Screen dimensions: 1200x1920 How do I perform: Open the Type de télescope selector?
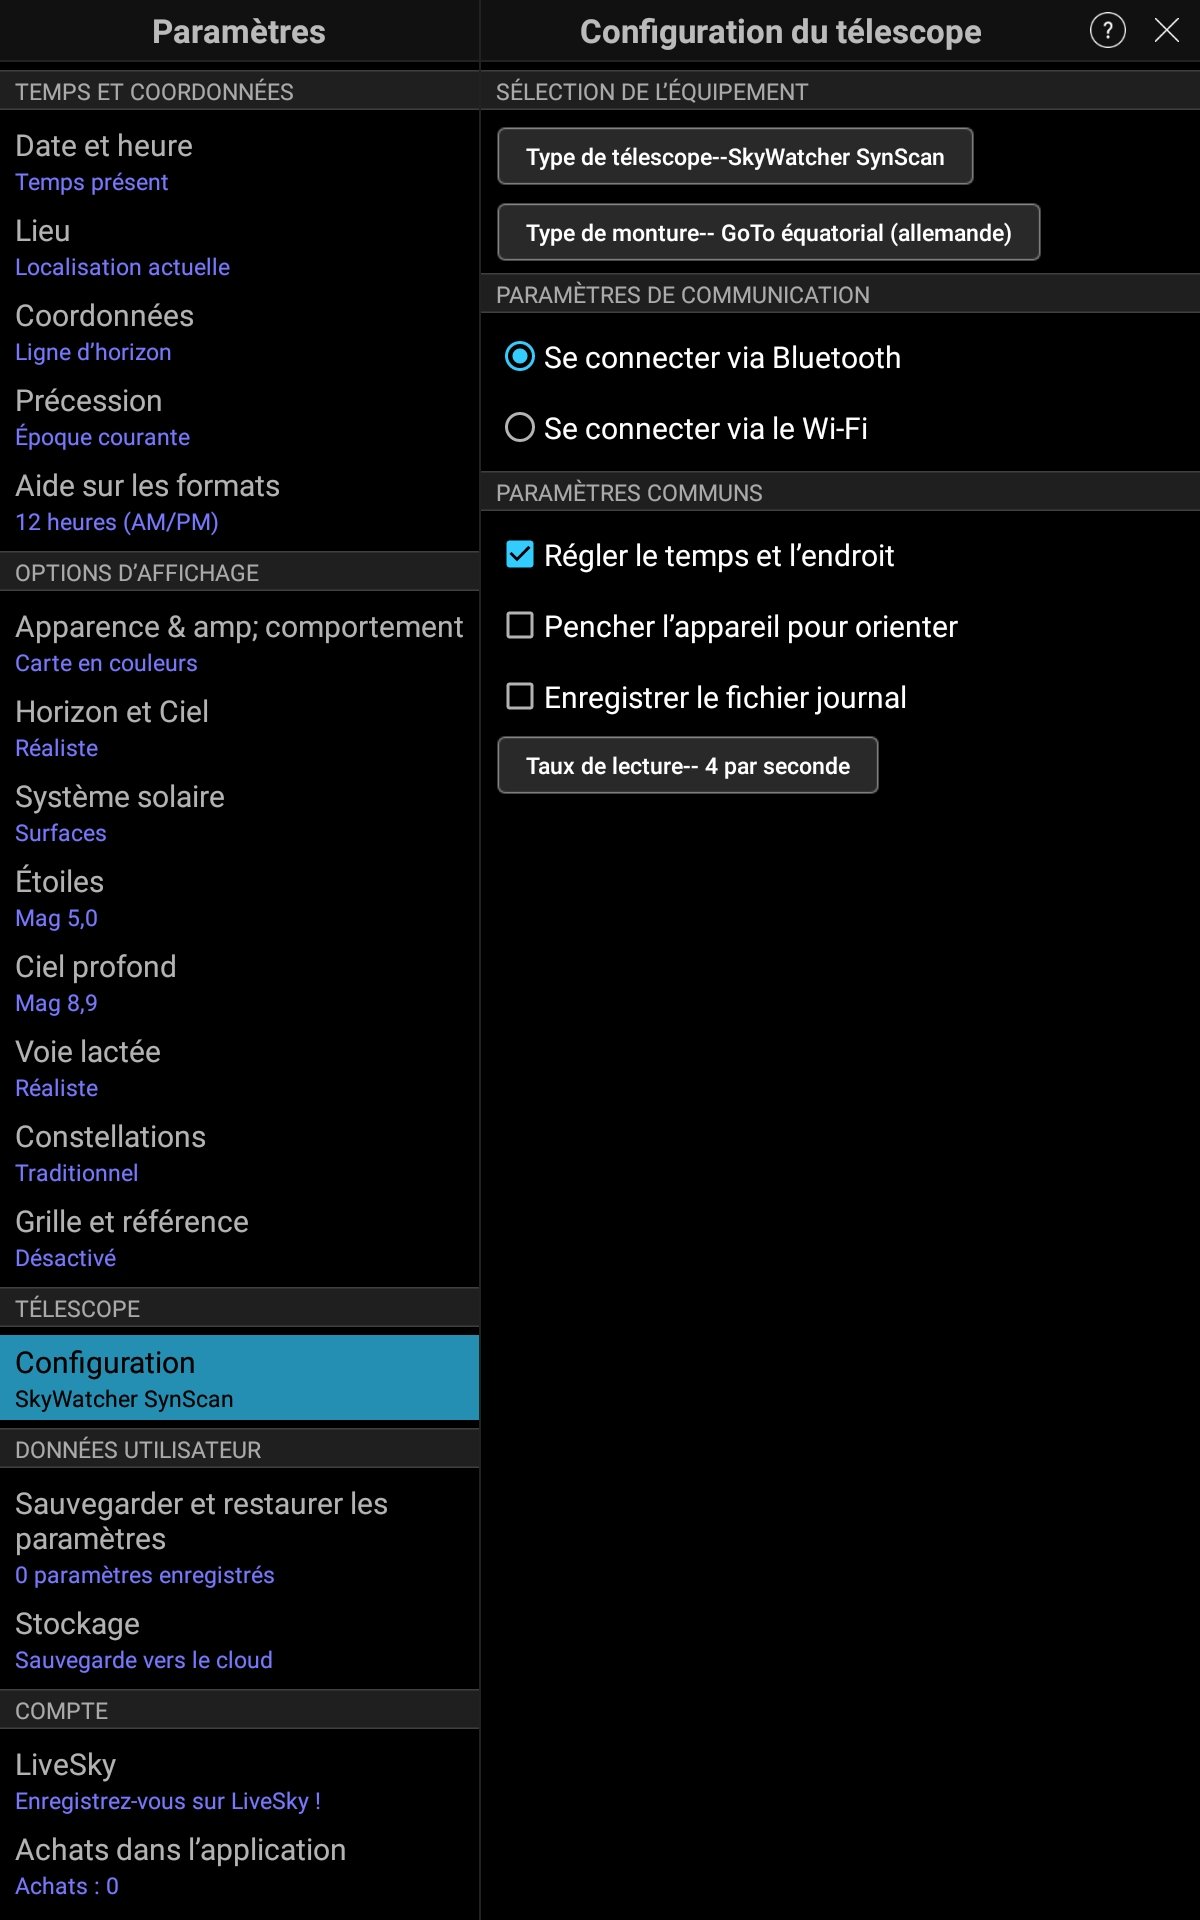[735, 157]
